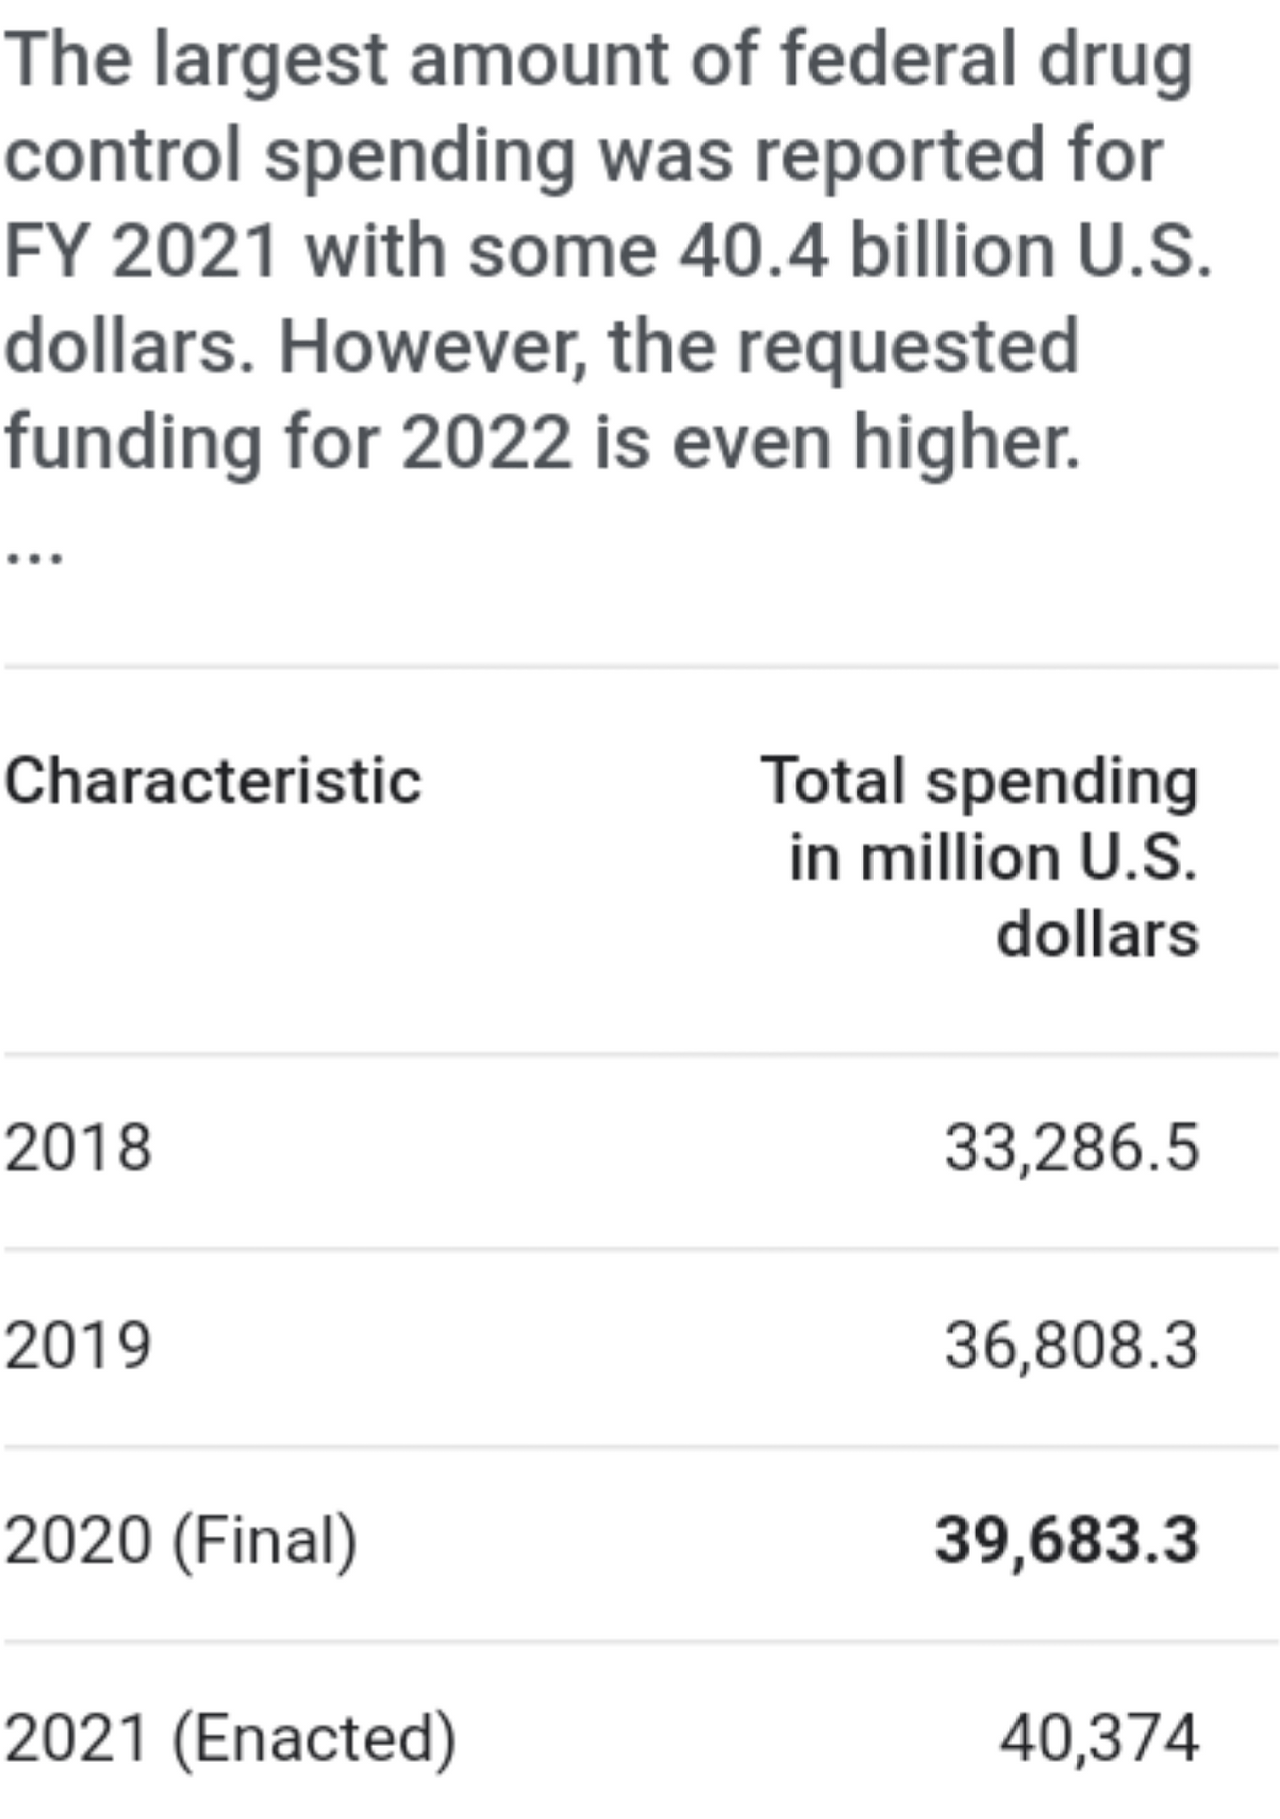
Task: Click the 33,286.5 spending value
Action: click(x=1071, y=1147)
